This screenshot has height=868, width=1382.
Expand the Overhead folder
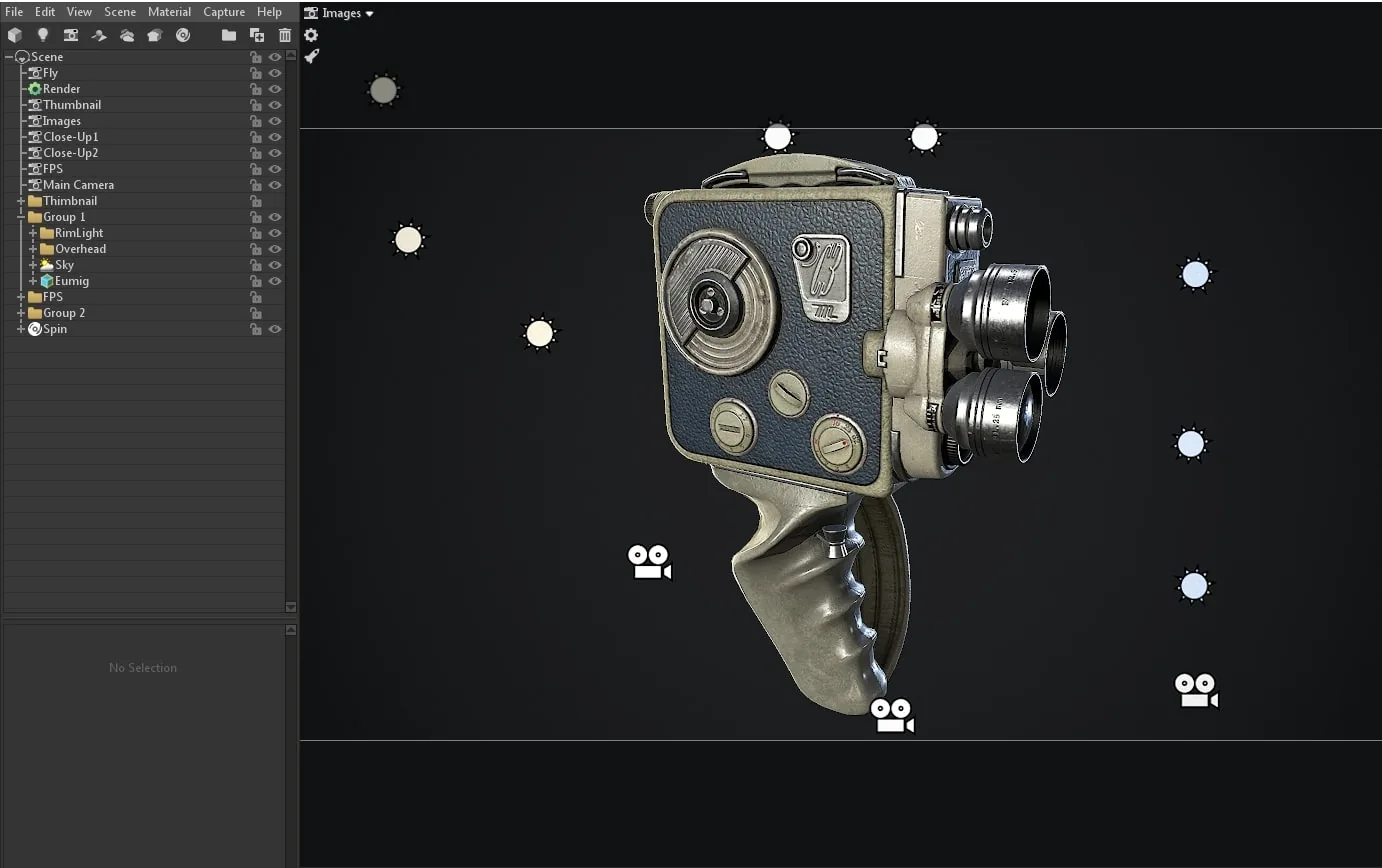33,249
